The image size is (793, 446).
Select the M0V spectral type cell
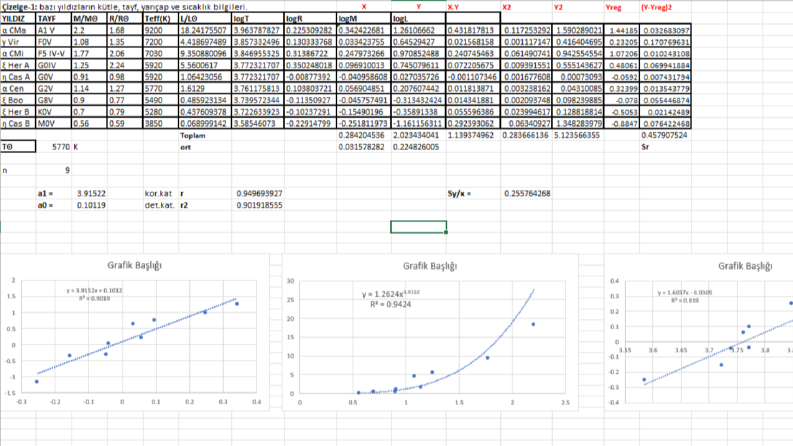click(54, 123)
